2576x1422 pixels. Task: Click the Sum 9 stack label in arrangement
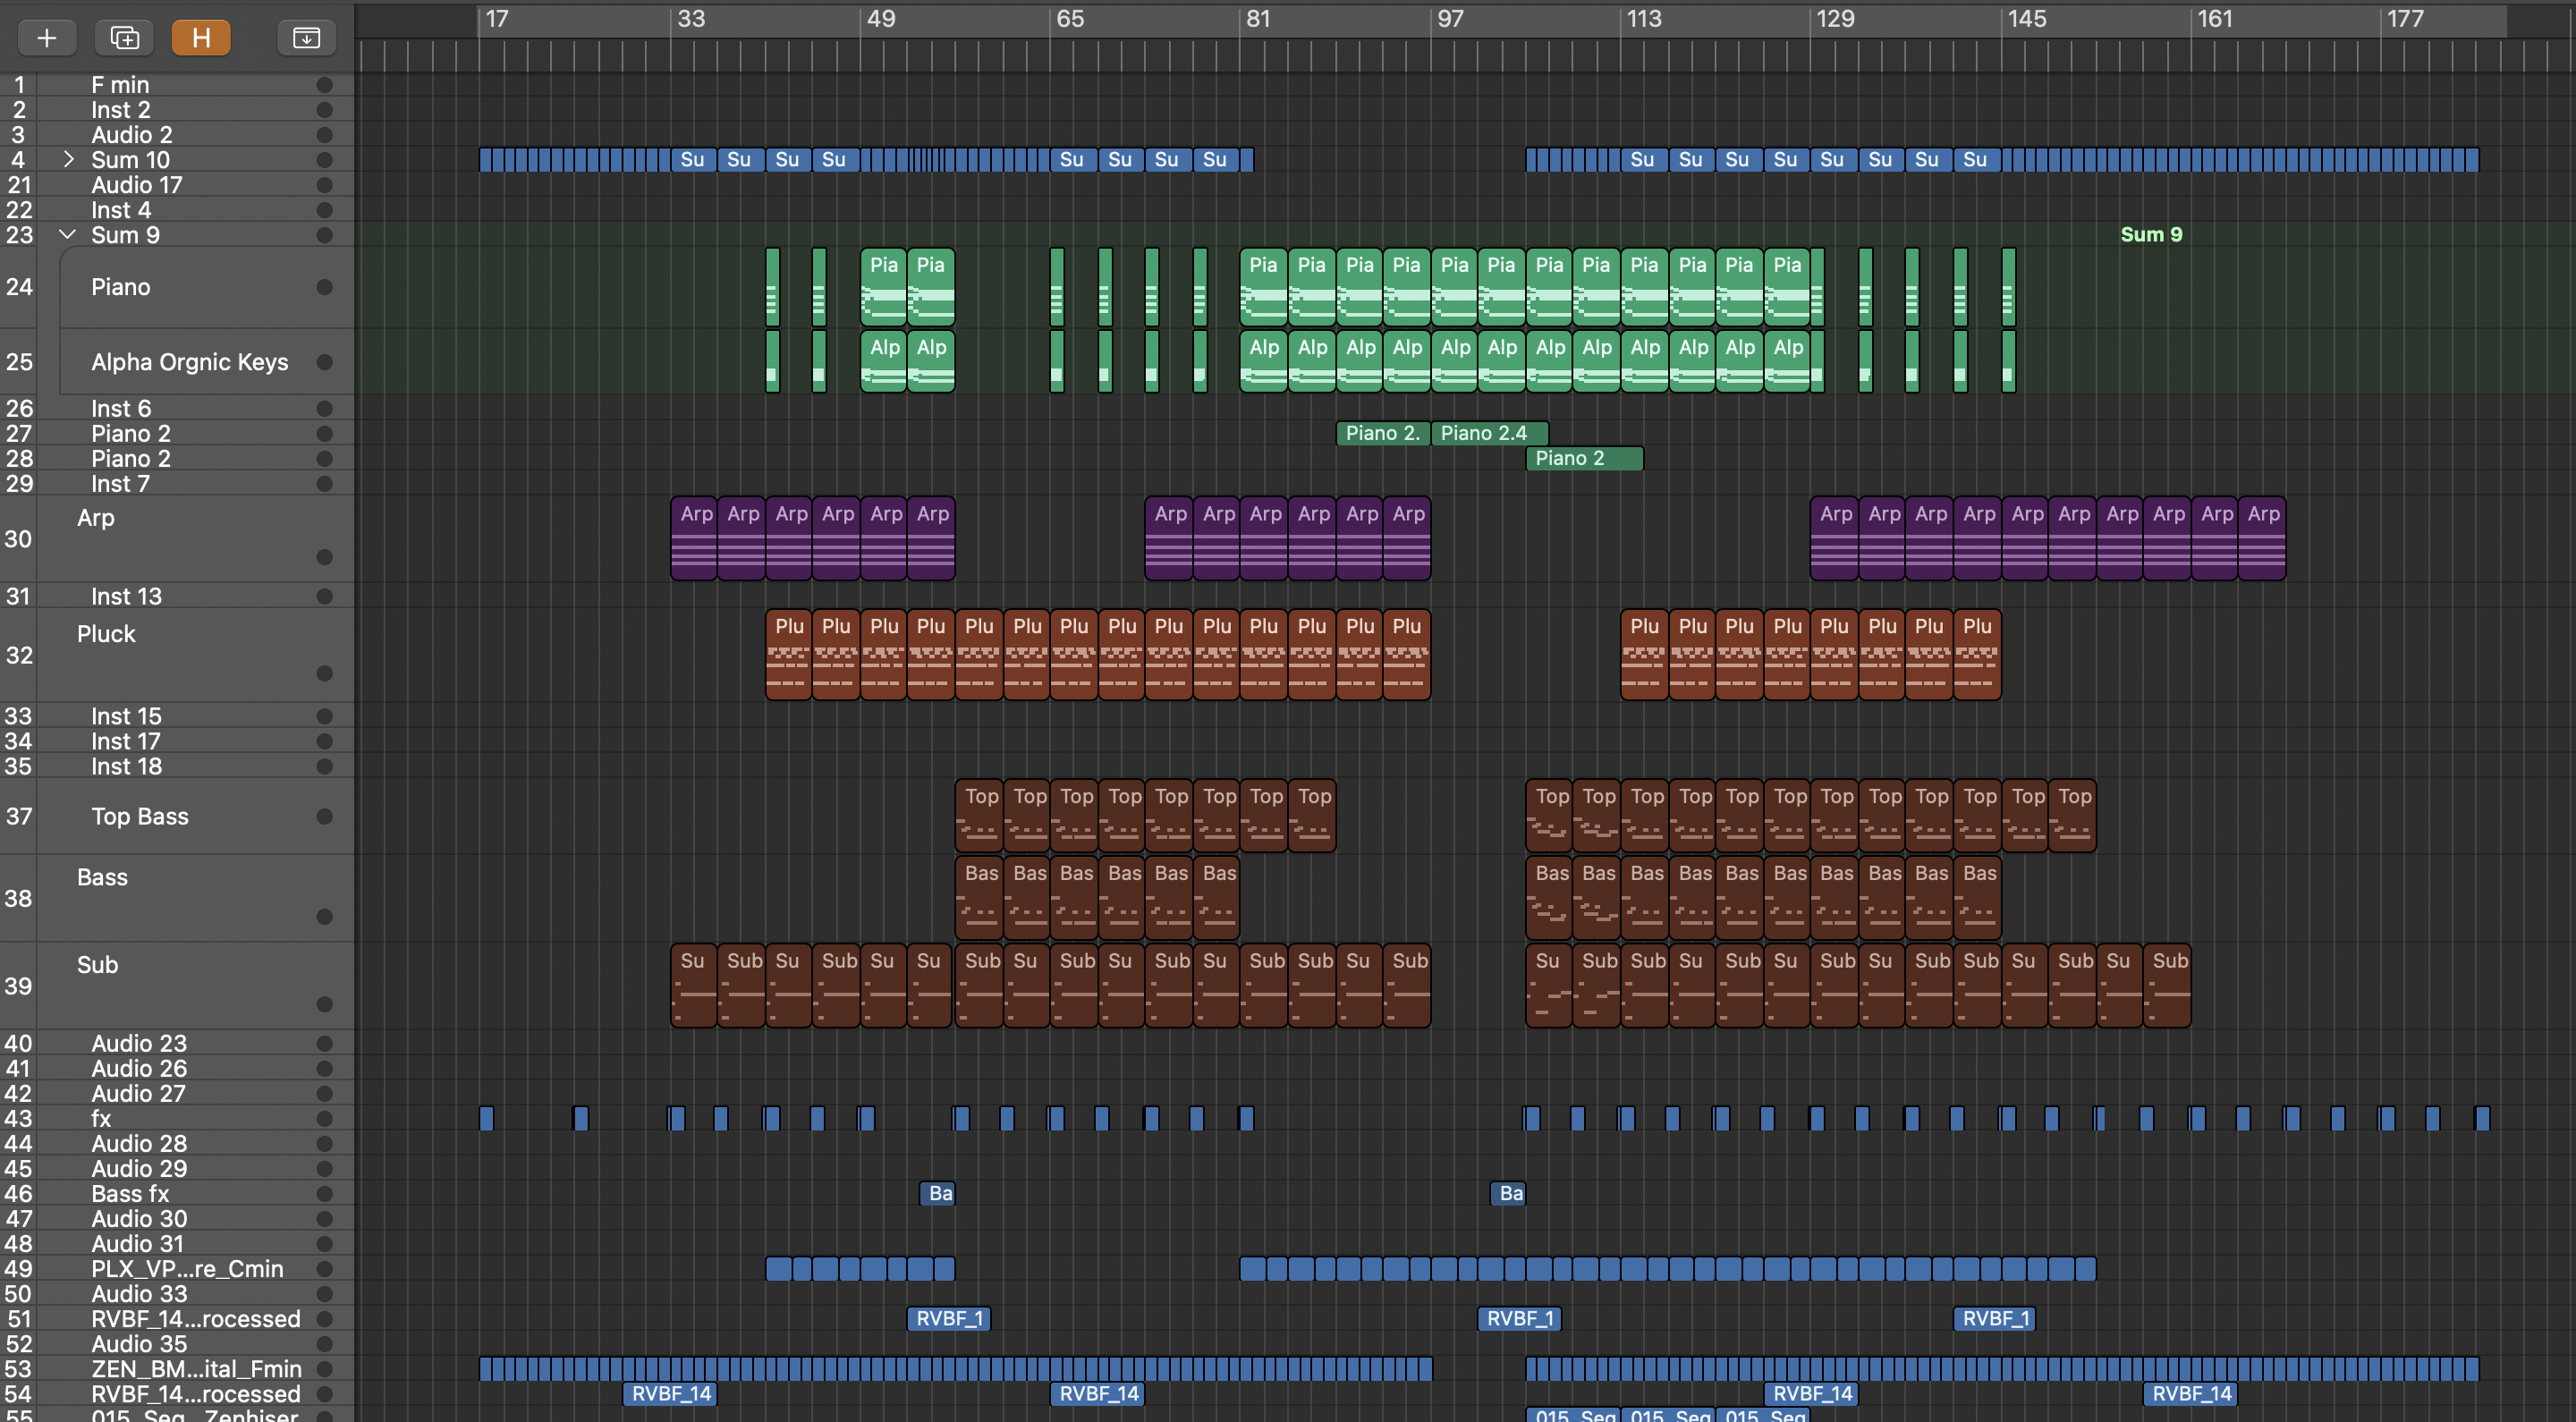tap(2151, 234)
